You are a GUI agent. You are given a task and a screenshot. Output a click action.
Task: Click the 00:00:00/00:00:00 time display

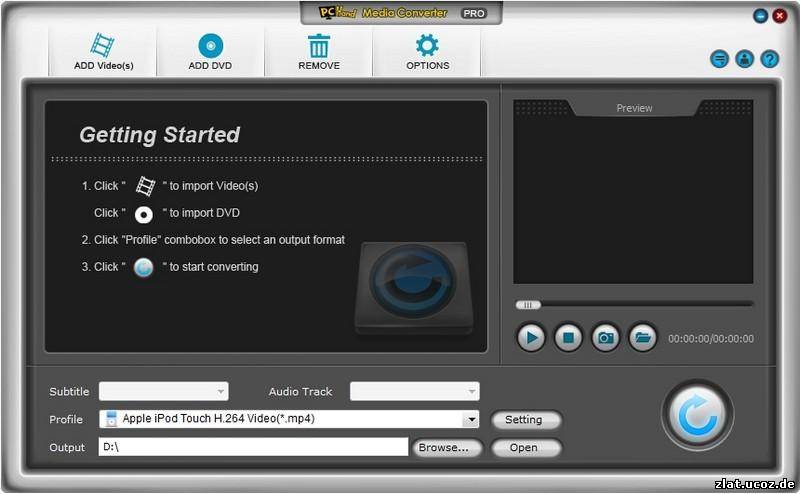click(x=711, y=339)
